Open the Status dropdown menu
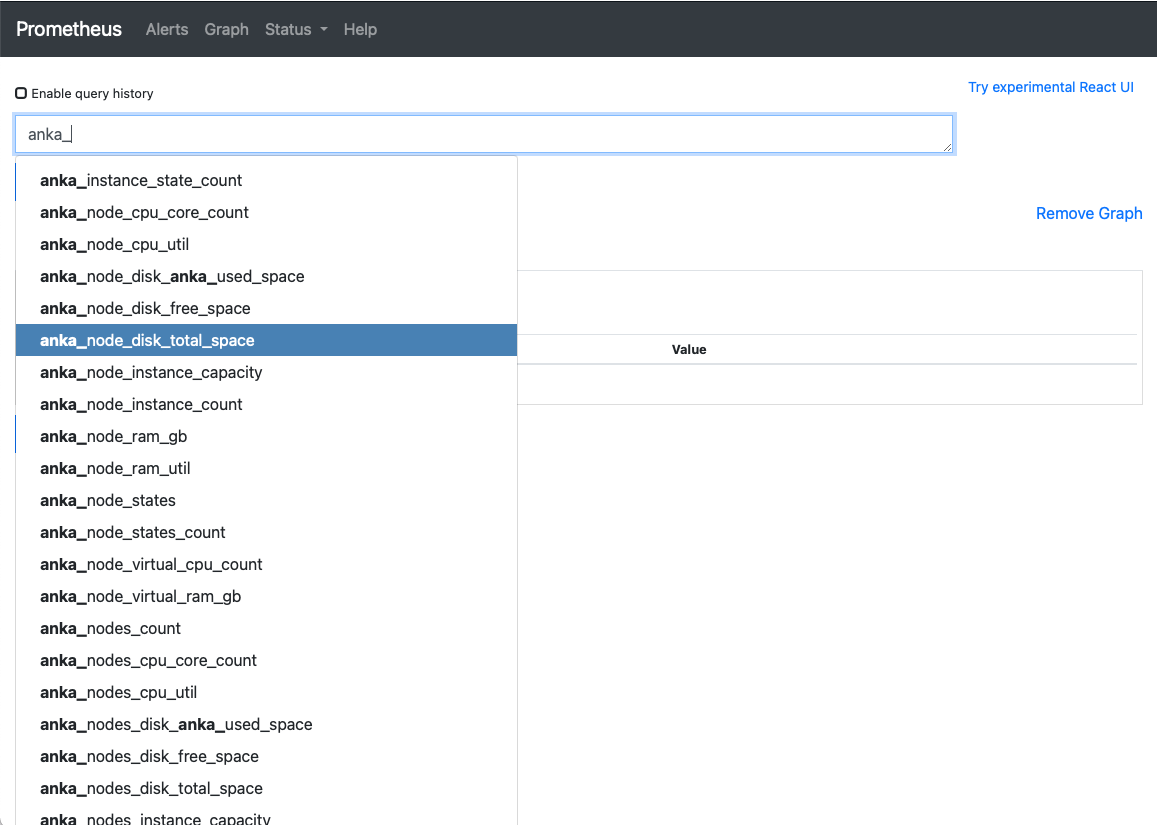The image size is (1157, 825). pos(295,29)
